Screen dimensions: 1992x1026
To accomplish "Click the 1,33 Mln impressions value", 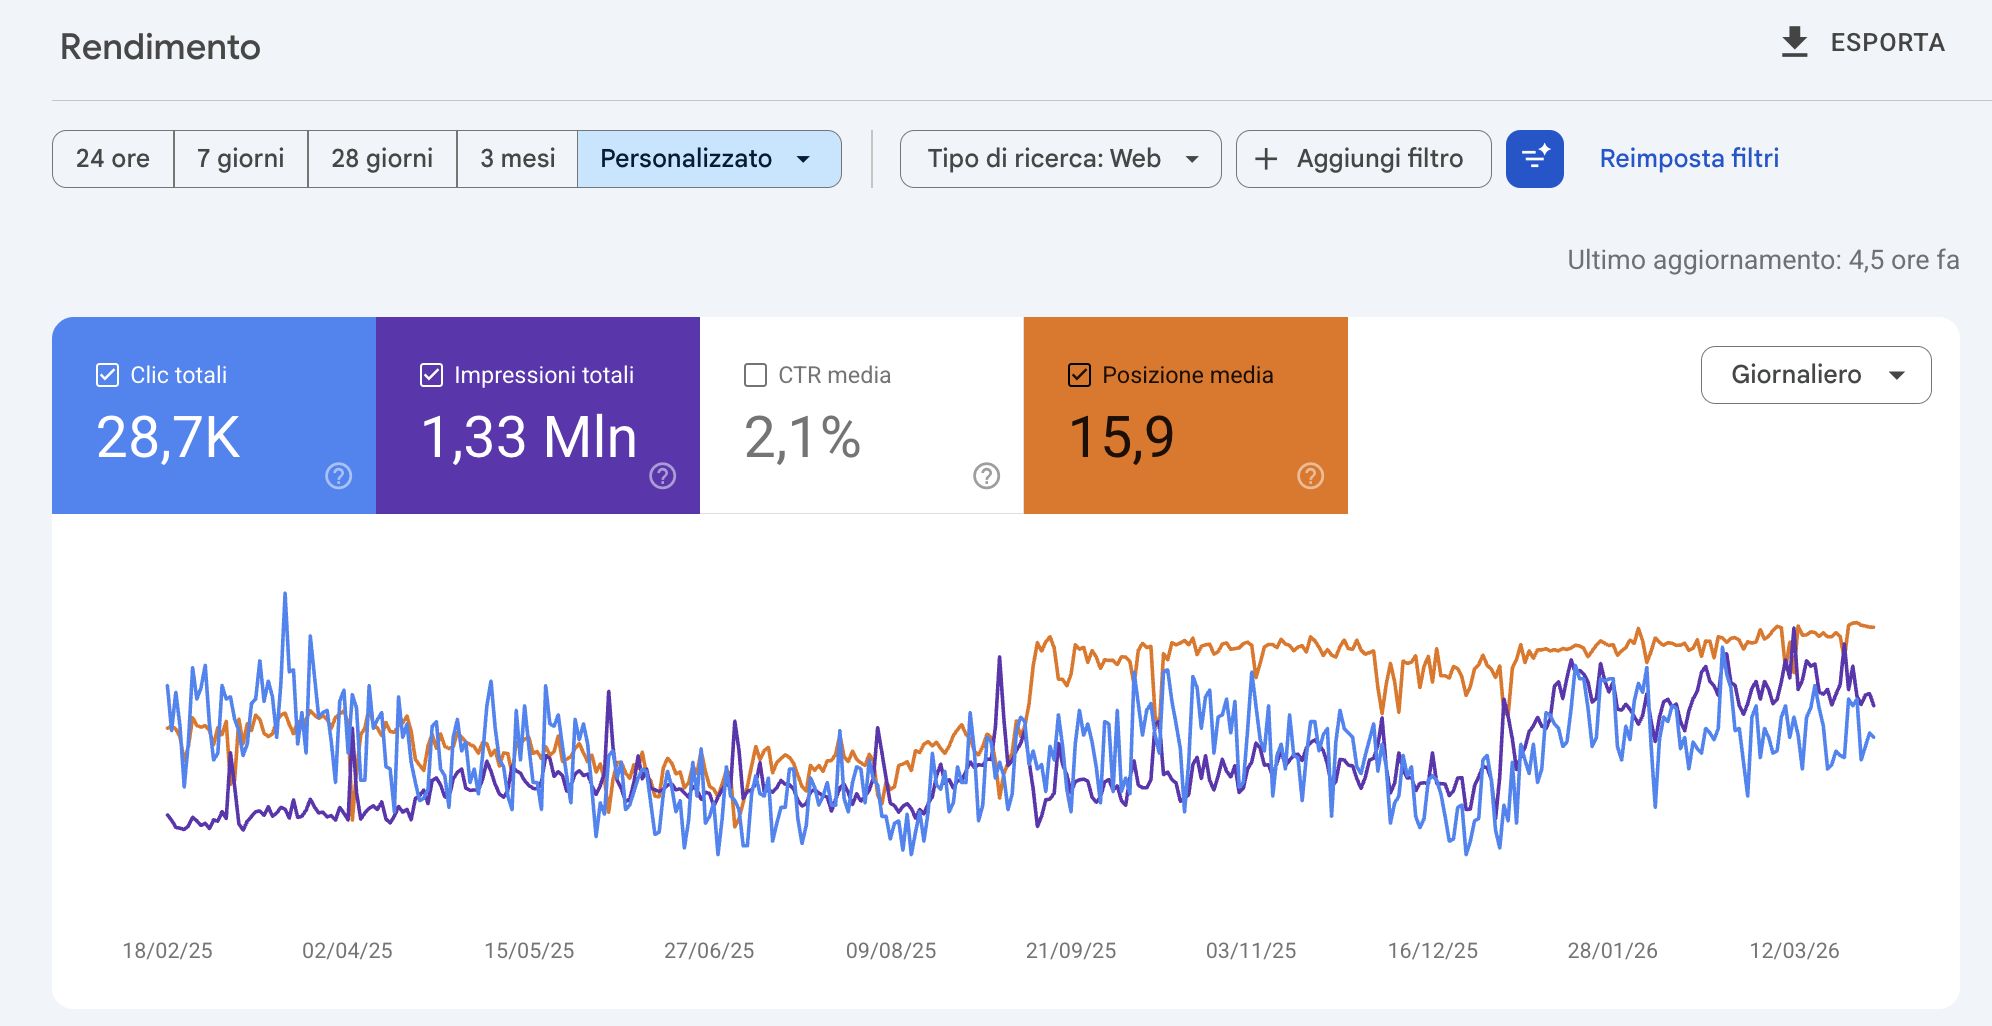I will [x=529, y=438].
